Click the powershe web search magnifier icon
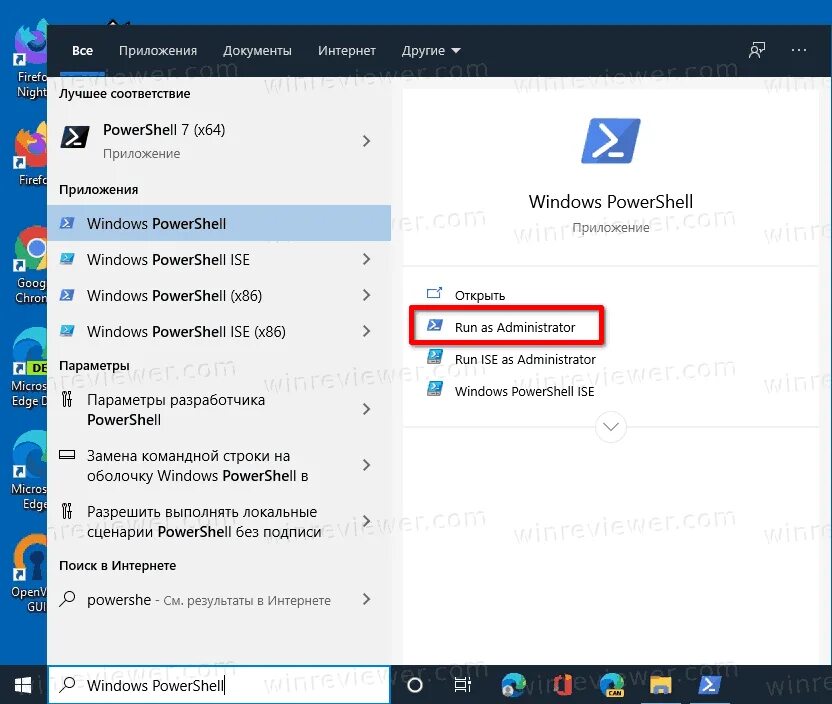The height and width of the screenshot is (704, 832). [x=67, y=599]
